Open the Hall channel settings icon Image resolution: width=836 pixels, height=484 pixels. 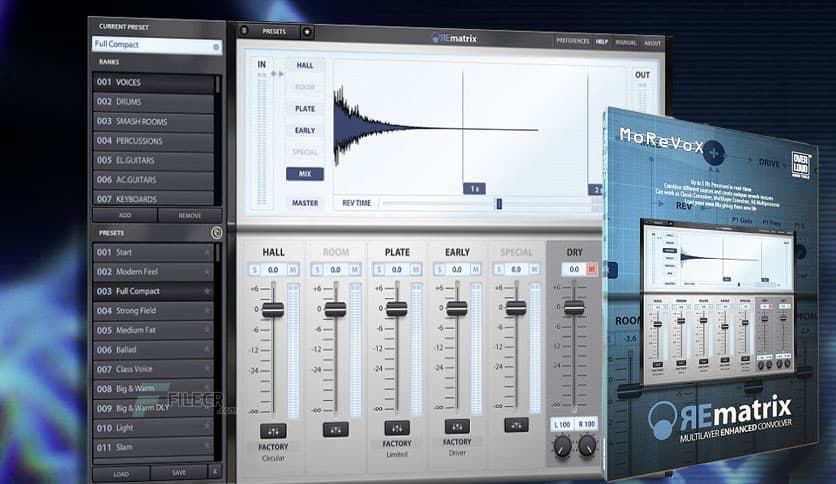coord(273,431)
